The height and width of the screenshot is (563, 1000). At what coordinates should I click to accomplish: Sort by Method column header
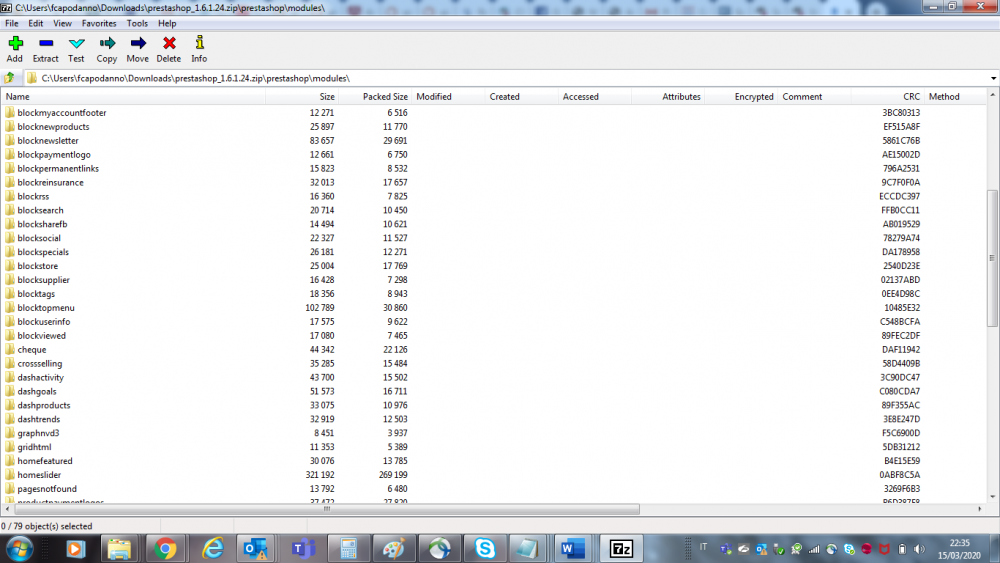tap(955, 97)
